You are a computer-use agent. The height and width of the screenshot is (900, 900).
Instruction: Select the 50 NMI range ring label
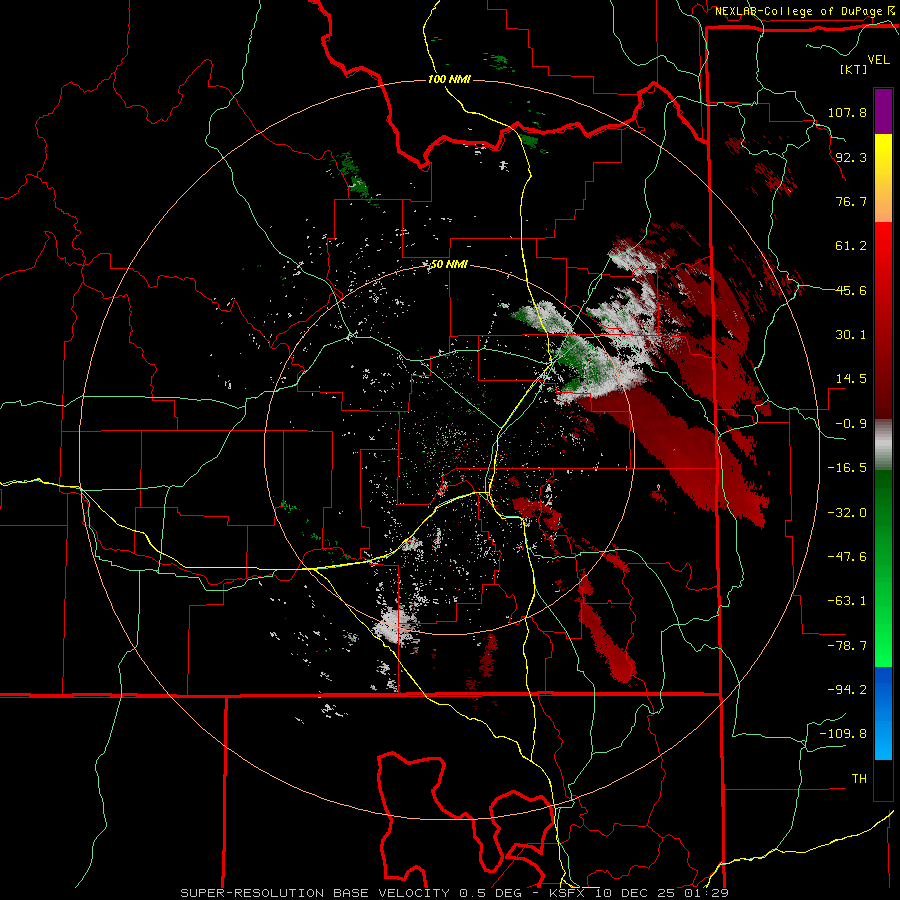(x=449, y=265)
